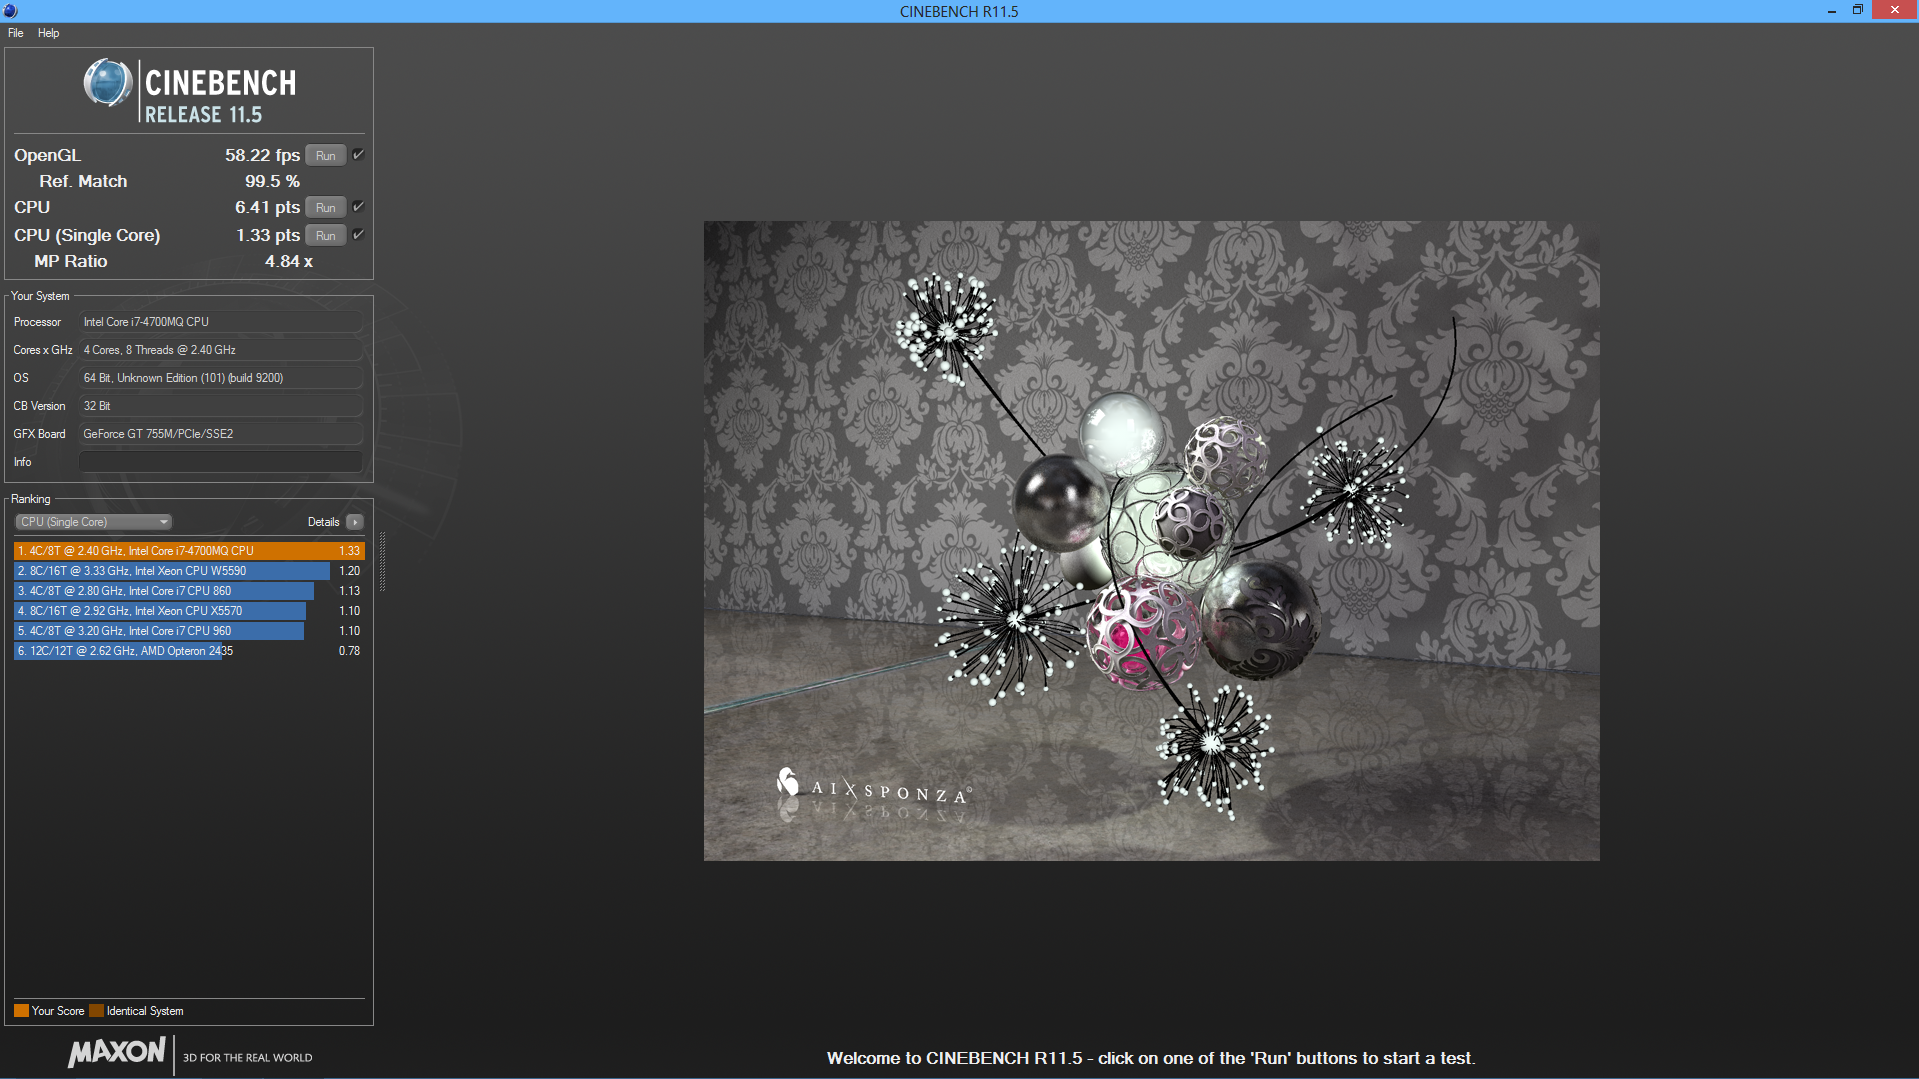Image resolution: width=1919 pixels, height=1079 pixels.
Task: Open the CPU (Single Core) ranking dropdown
Action: pyautogui.click(x=94, y=522)
